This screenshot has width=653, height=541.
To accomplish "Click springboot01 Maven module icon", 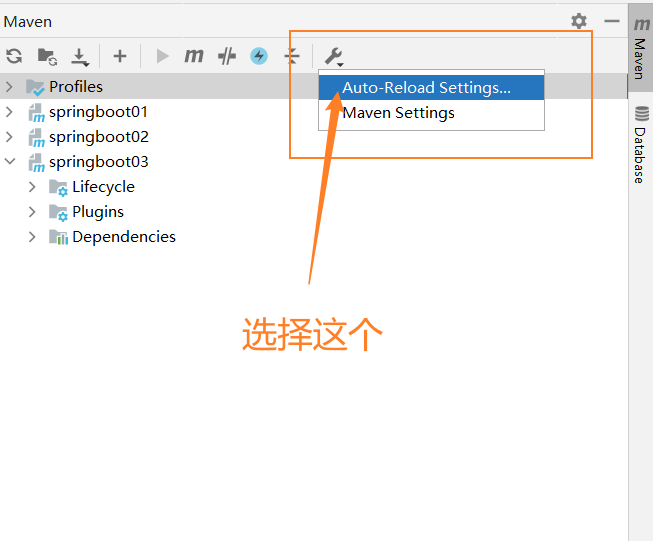I will coord(36,113).
